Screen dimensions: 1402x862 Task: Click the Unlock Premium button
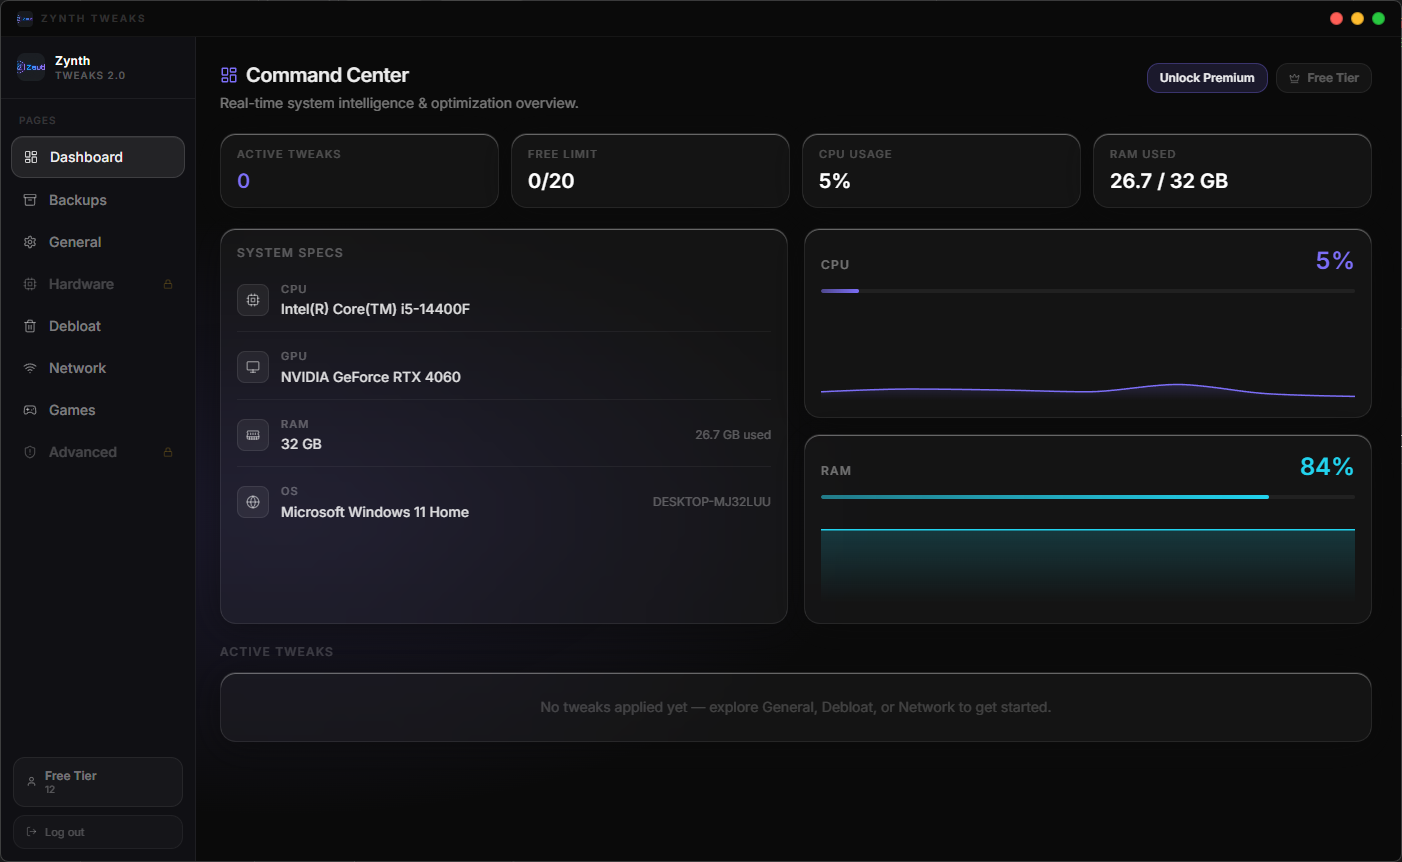[1207, 77]
